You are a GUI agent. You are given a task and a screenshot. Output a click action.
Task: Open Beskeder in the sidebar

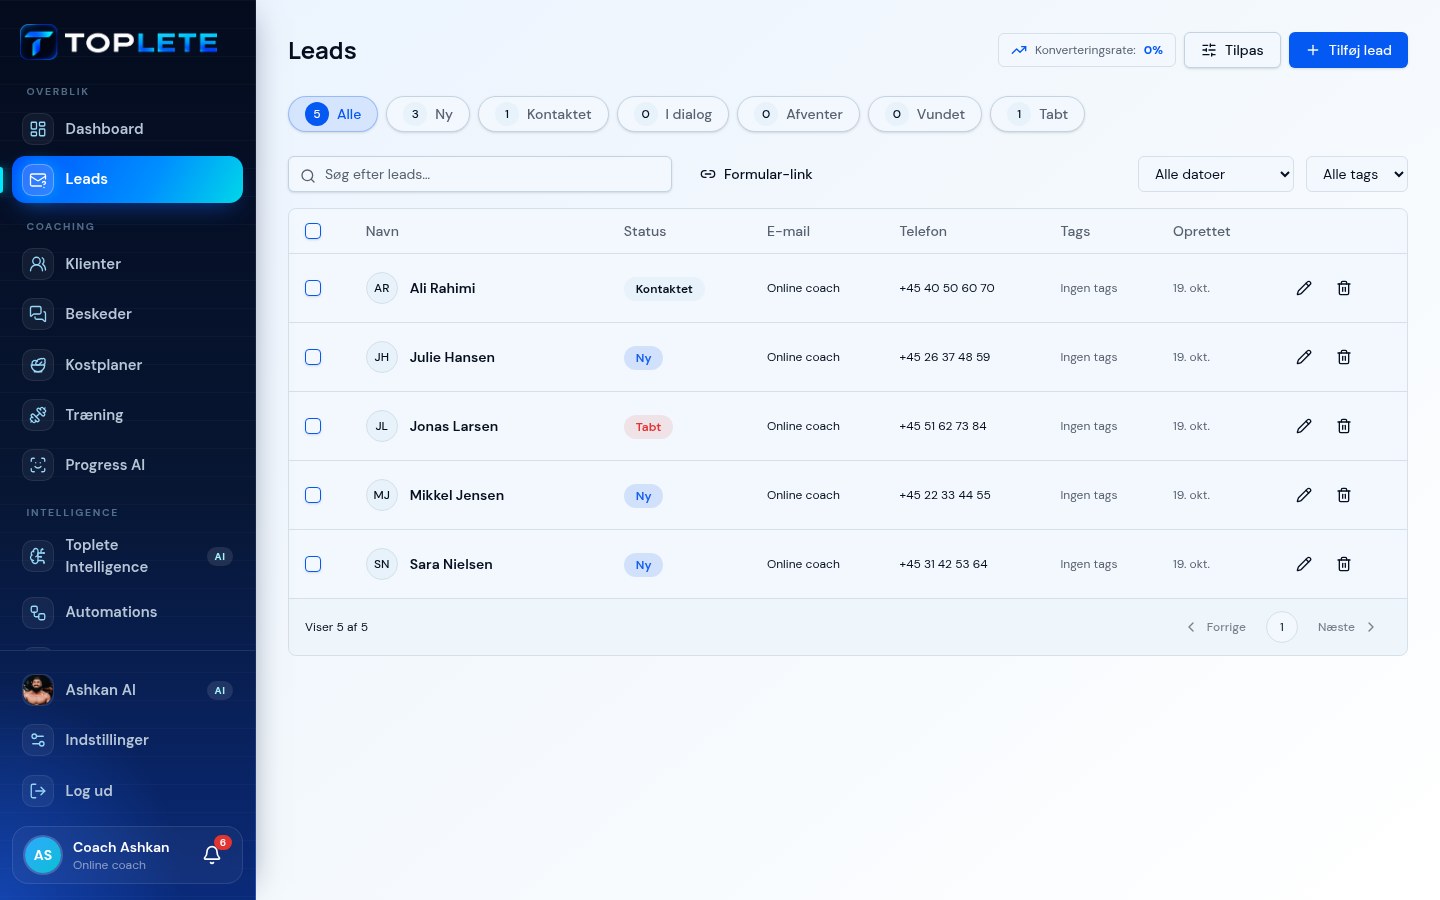pos(128,314)
